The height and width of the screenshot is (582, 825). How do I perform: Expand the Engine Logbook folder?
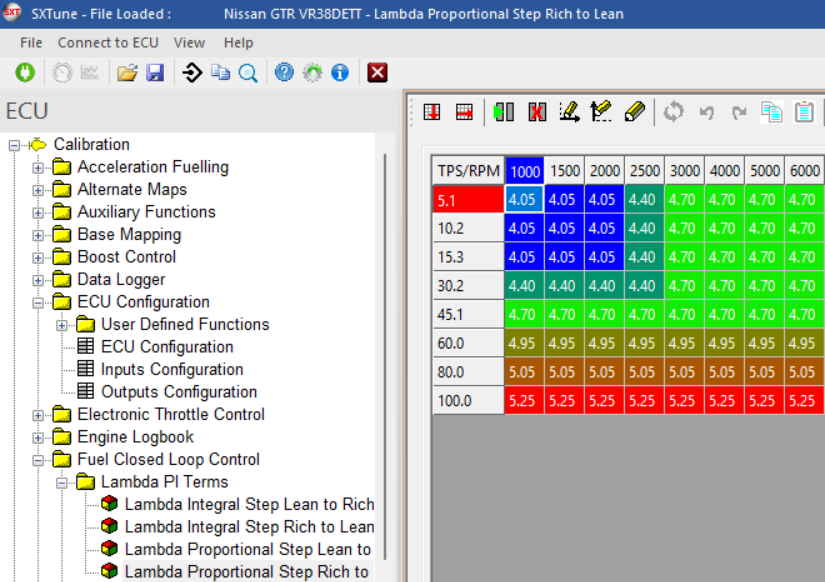(x=38, y=438)
